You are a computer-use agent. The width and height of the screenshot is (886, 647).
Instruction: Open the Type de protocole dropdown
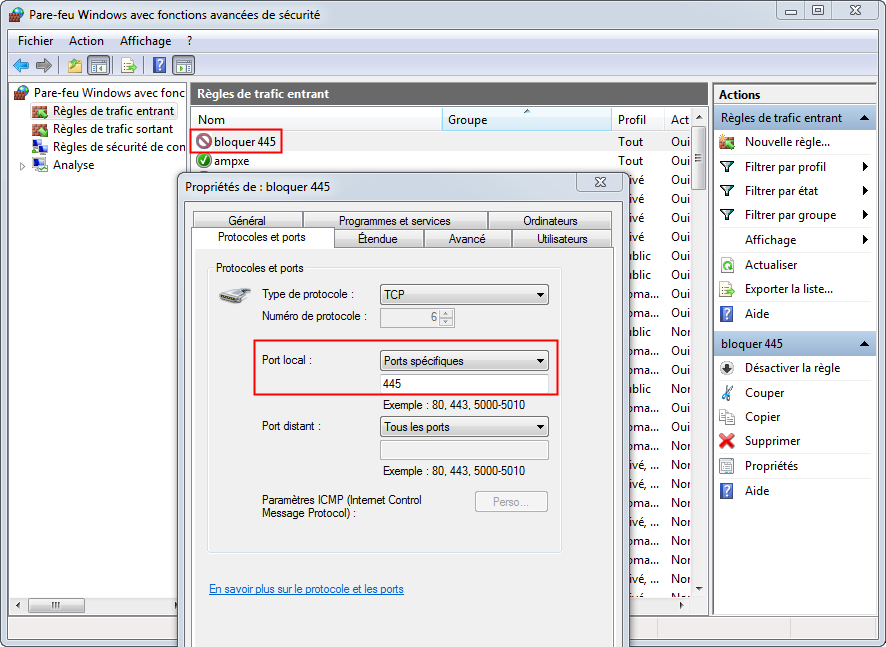[x=465, y=295]
